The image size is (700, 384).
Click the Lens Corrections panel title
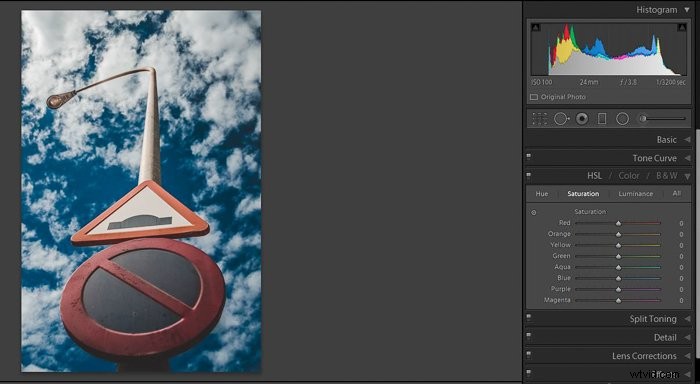pos(644,356)
